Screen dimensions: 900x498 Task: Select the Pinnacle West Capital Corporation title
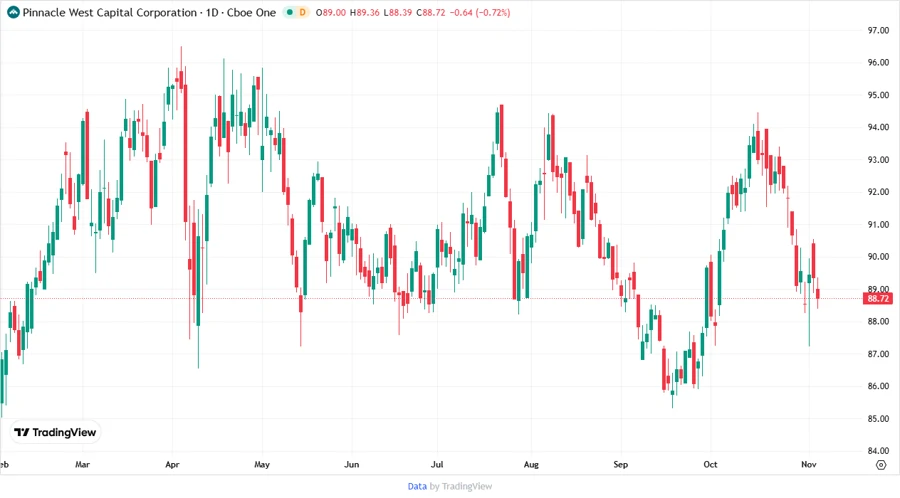(110, 12)
